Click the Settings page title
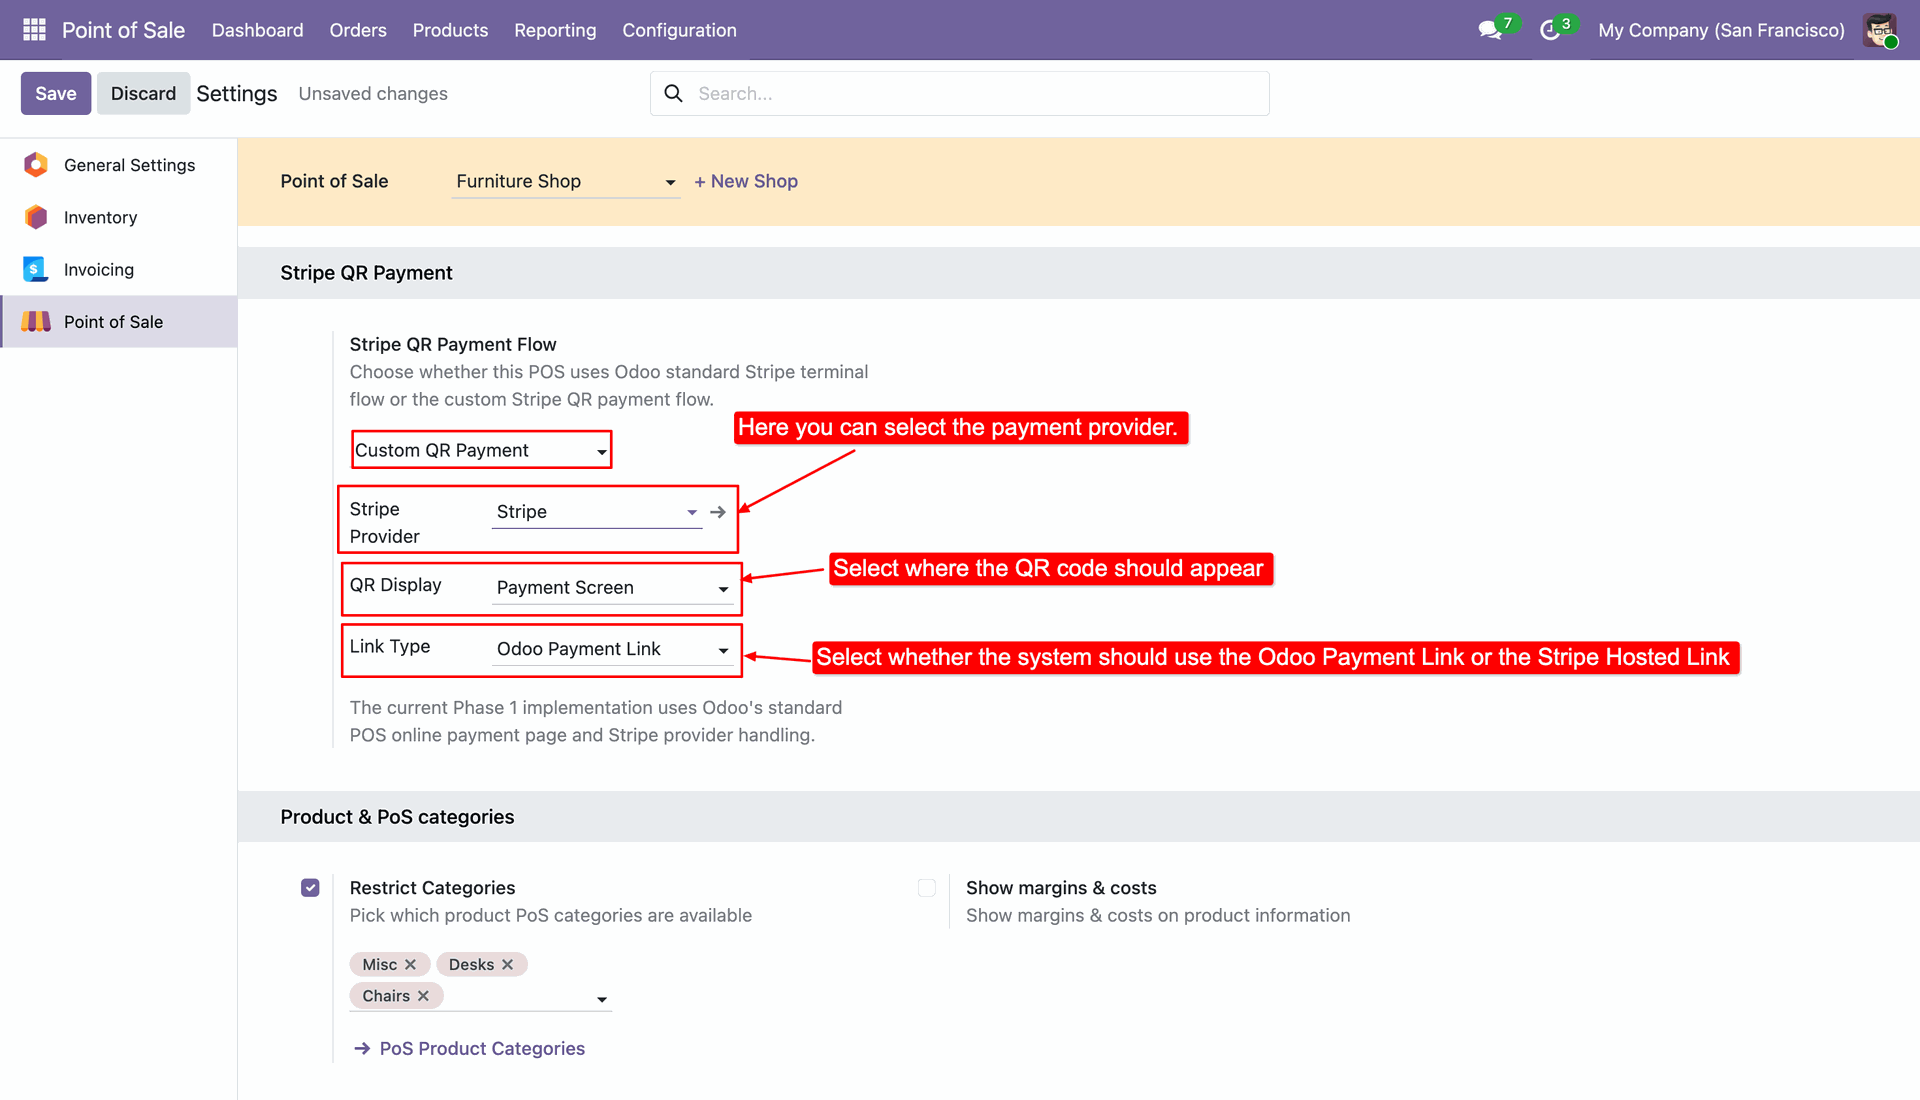 coord(237,93)
